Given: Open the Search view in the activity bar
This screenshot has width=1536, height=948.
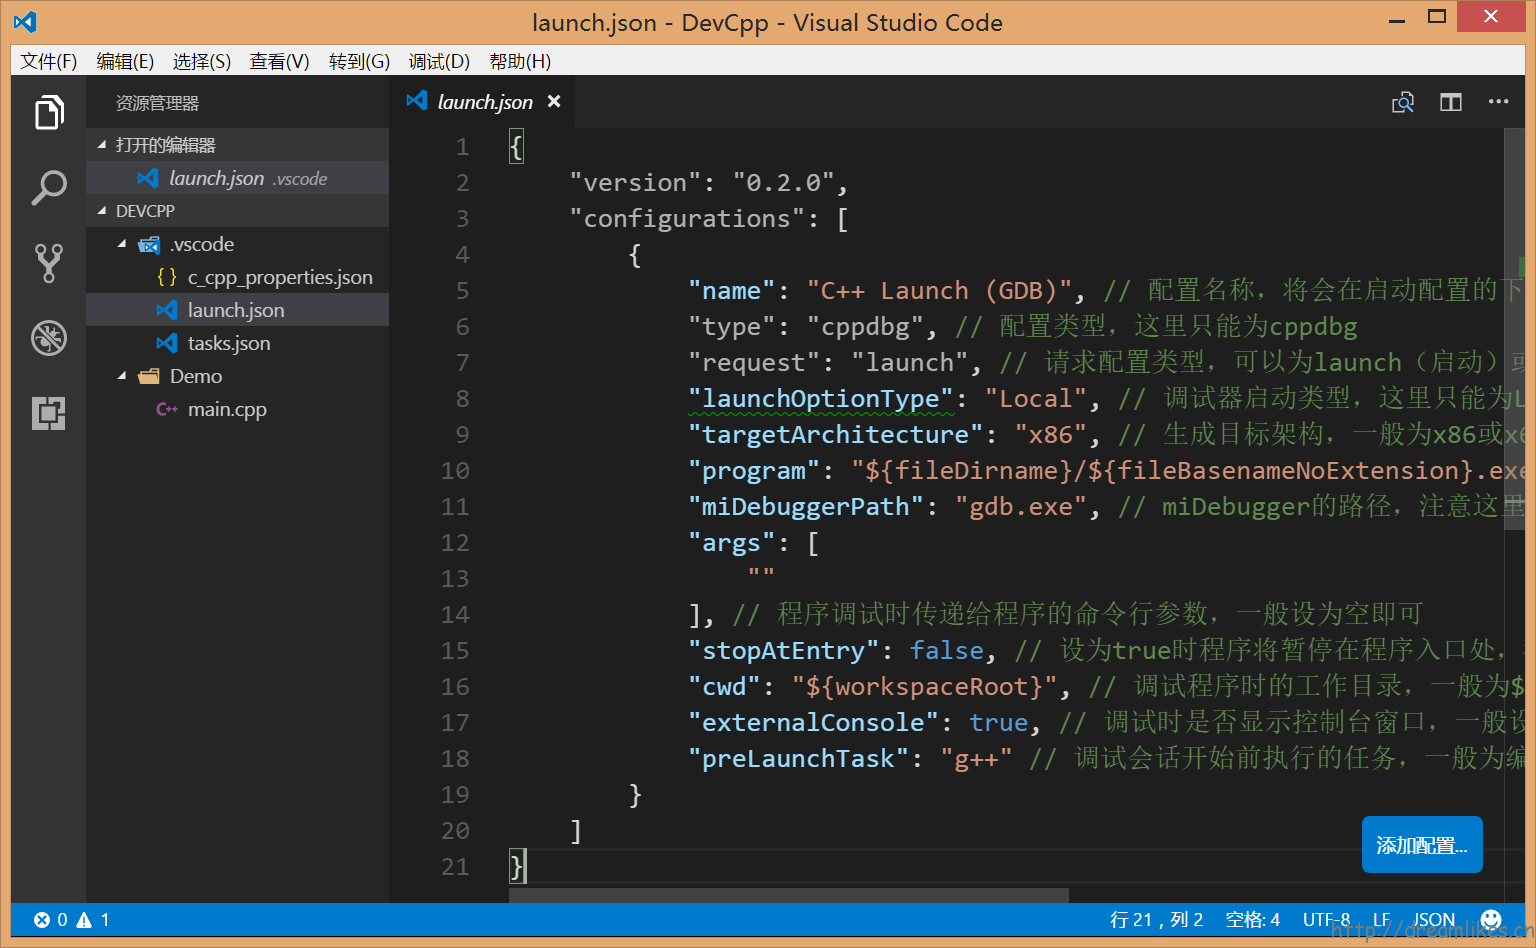Looking at the screenshot, I should (x=49, y=187).
